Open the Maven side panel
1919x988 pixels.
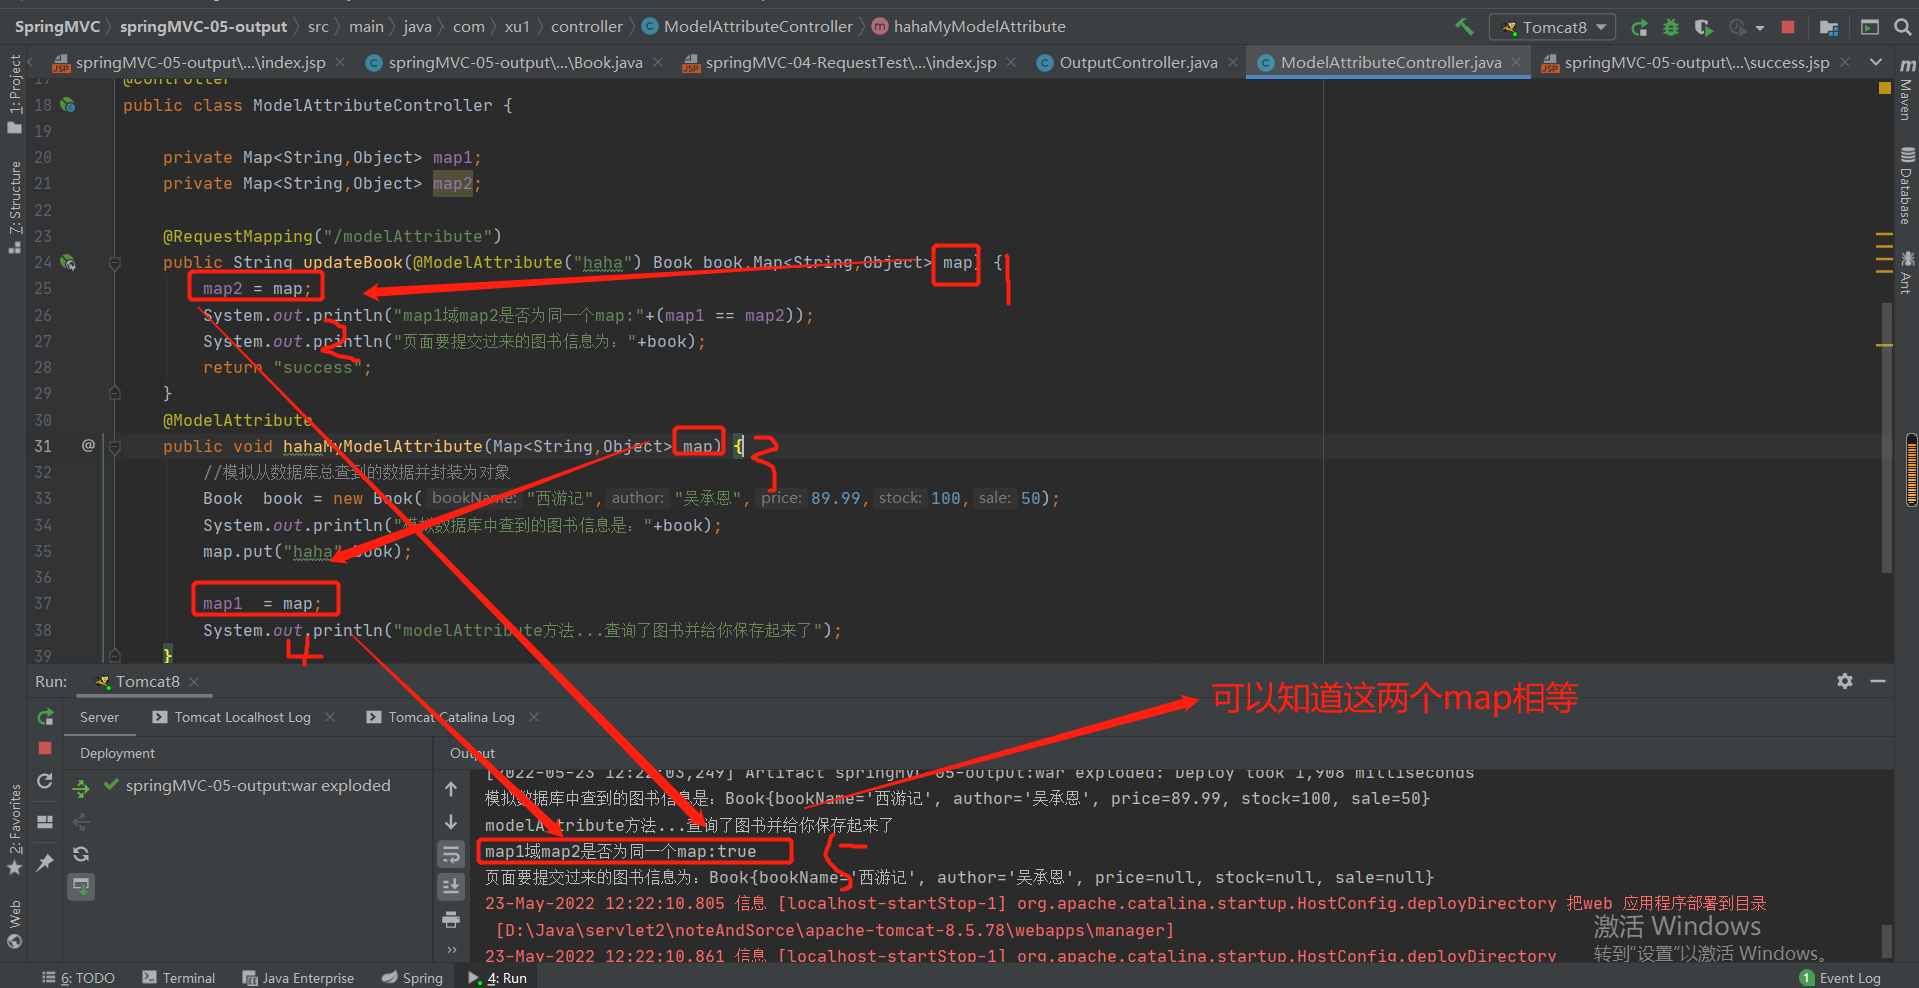(1907, 90)
